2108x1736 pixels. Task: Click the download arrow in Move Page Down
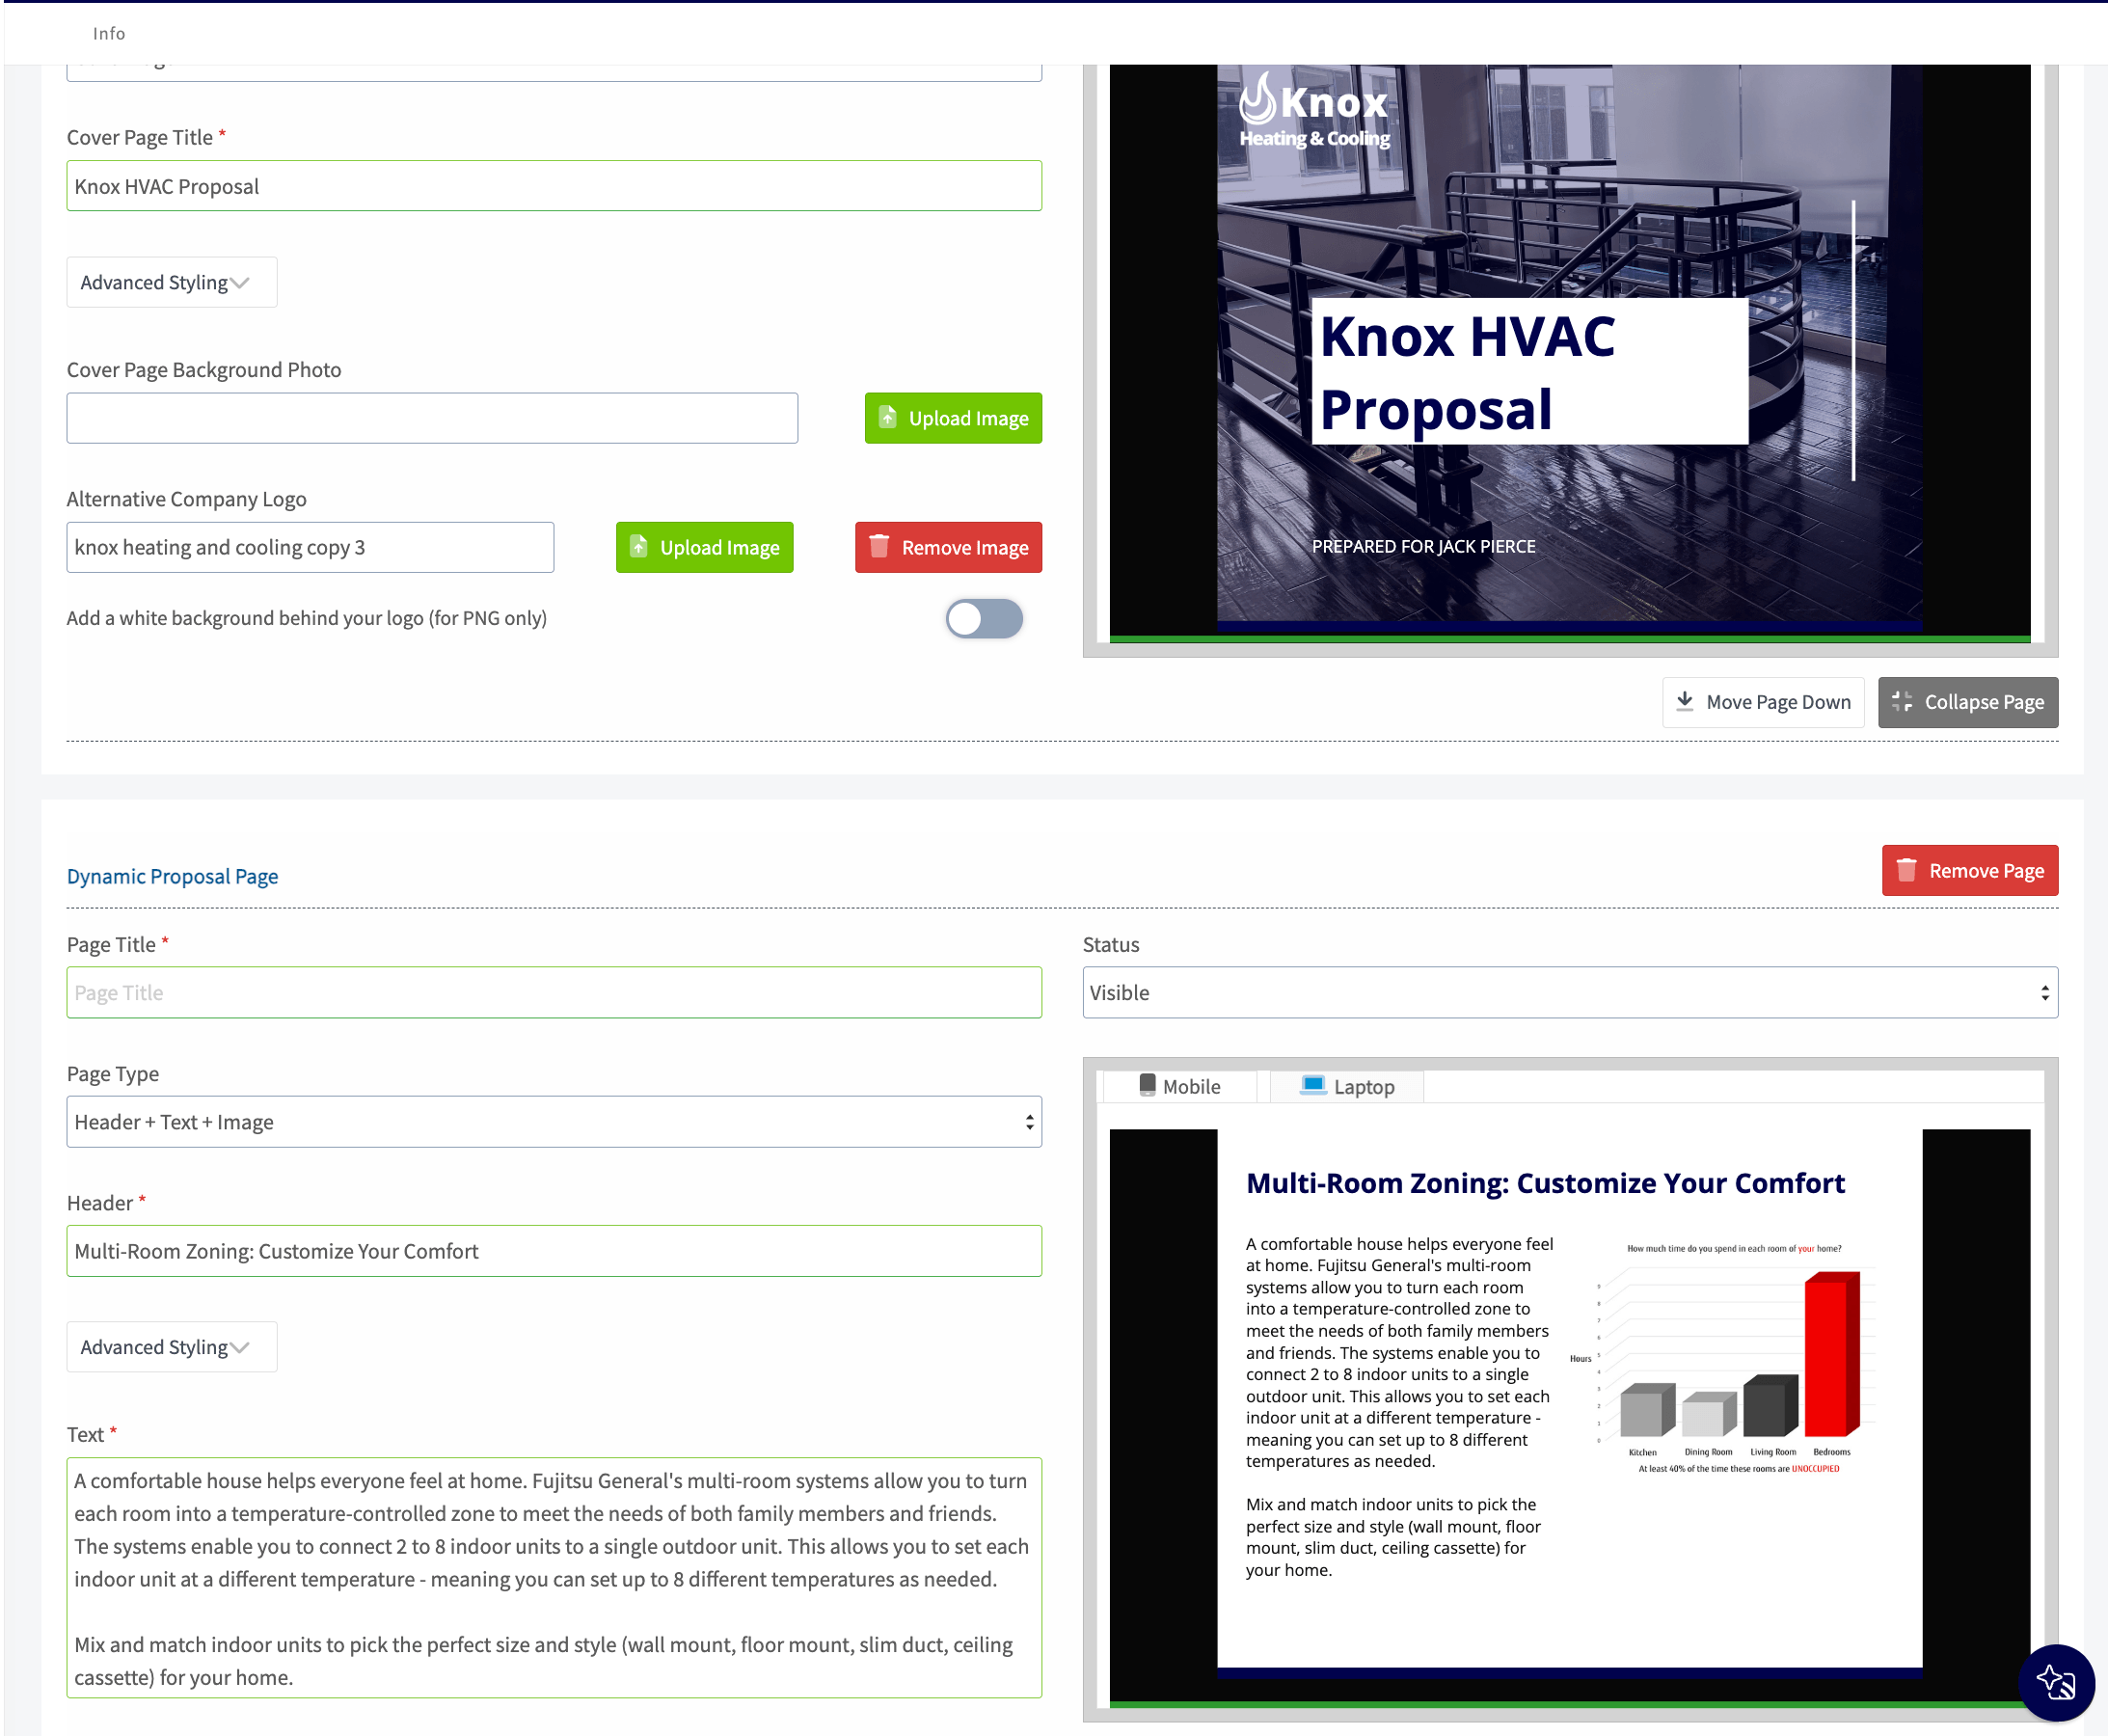1685,701
